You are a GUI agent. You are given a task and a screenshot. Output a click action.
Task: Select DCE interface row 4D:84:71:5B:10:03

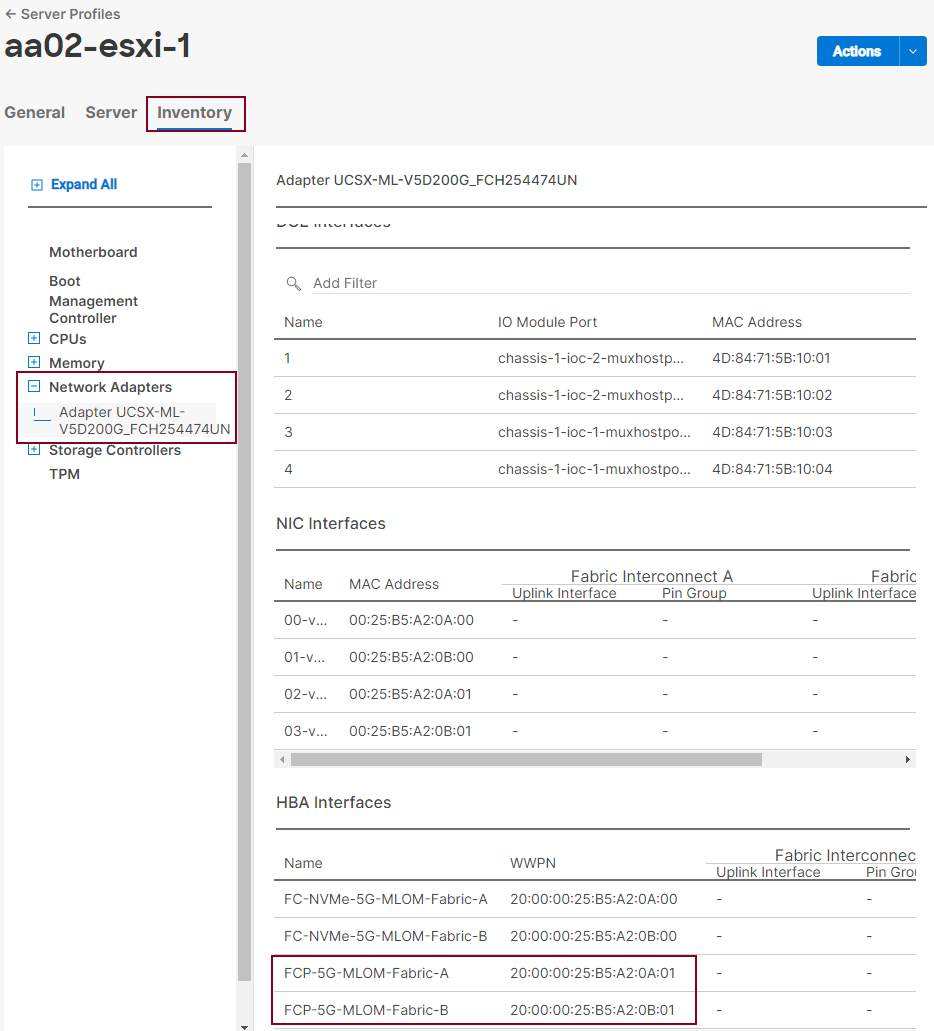coord(595,432)
